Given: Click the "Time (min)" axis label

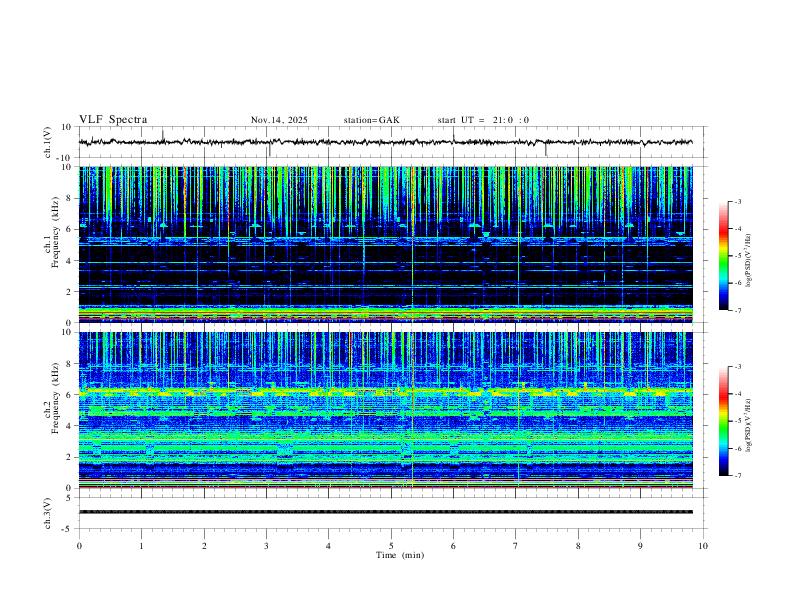Looking at the screenshot, I should [400, 555].
